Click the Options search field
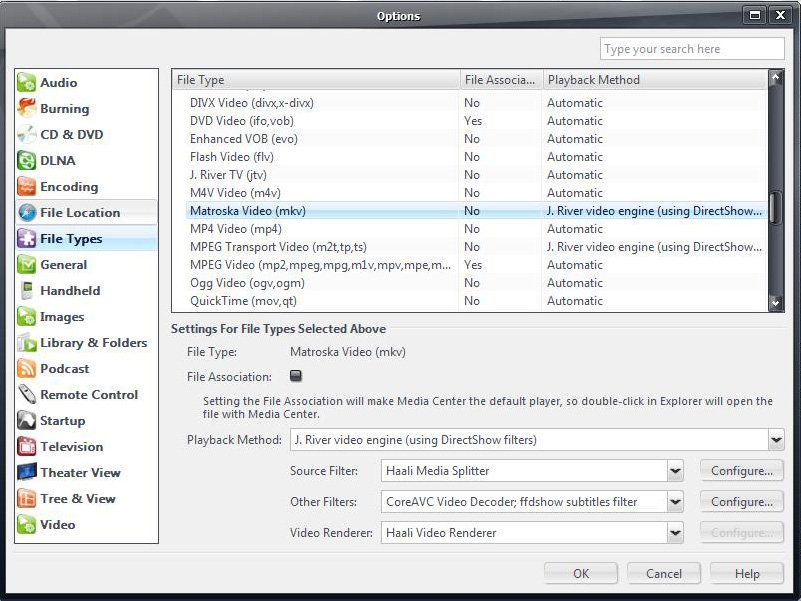The height and width of the screenshot is (601, 801). pos(692,49)
